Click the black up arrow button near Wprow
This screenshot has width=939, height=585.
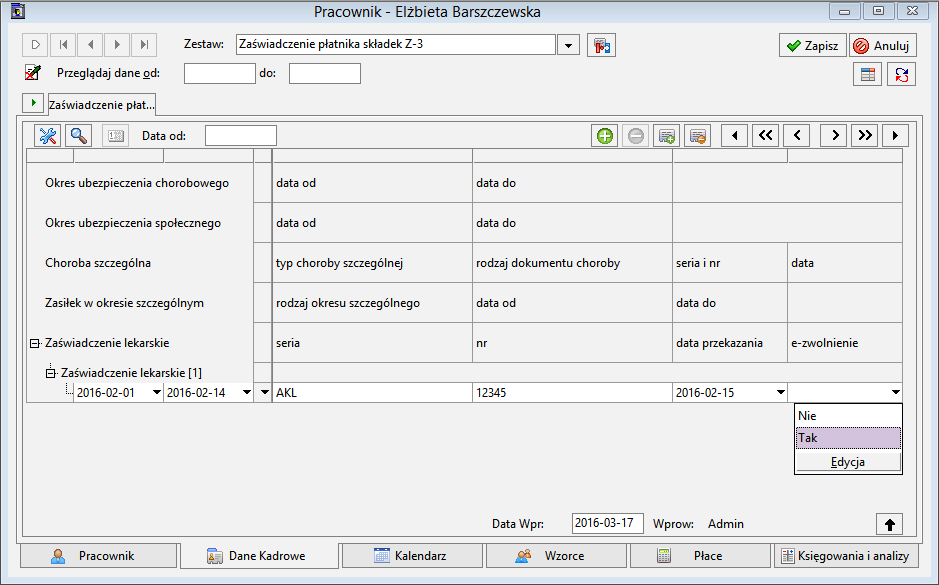tap(889, 524)
